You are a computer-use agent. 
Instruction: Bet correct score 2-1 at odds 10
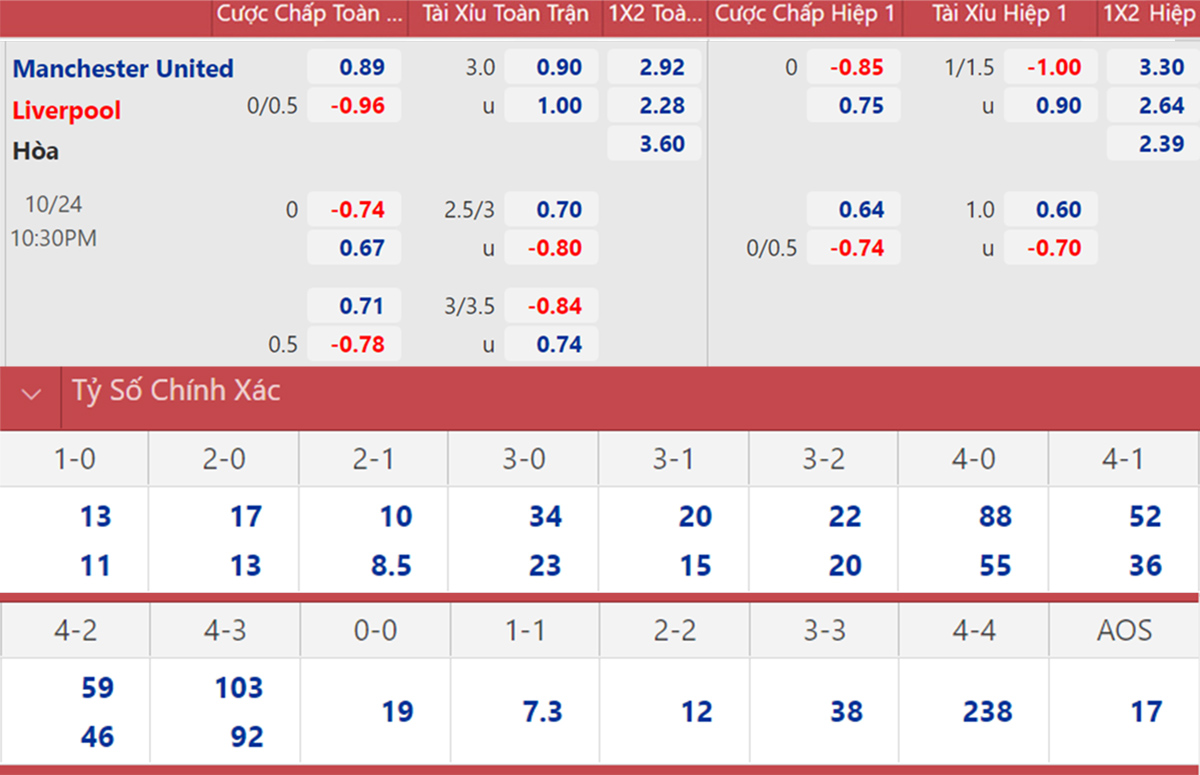tap(395, 517)
